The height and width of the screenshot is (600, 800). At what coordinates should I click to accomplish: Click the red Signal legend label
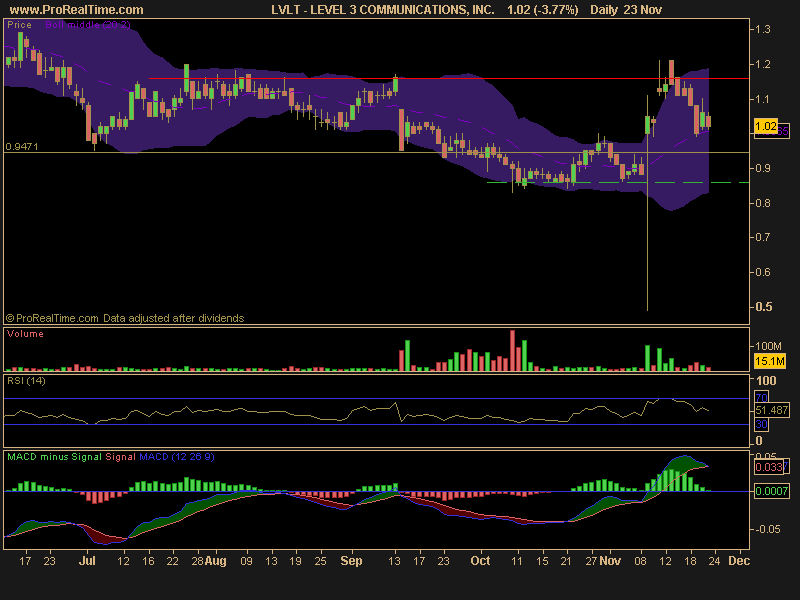120,457
